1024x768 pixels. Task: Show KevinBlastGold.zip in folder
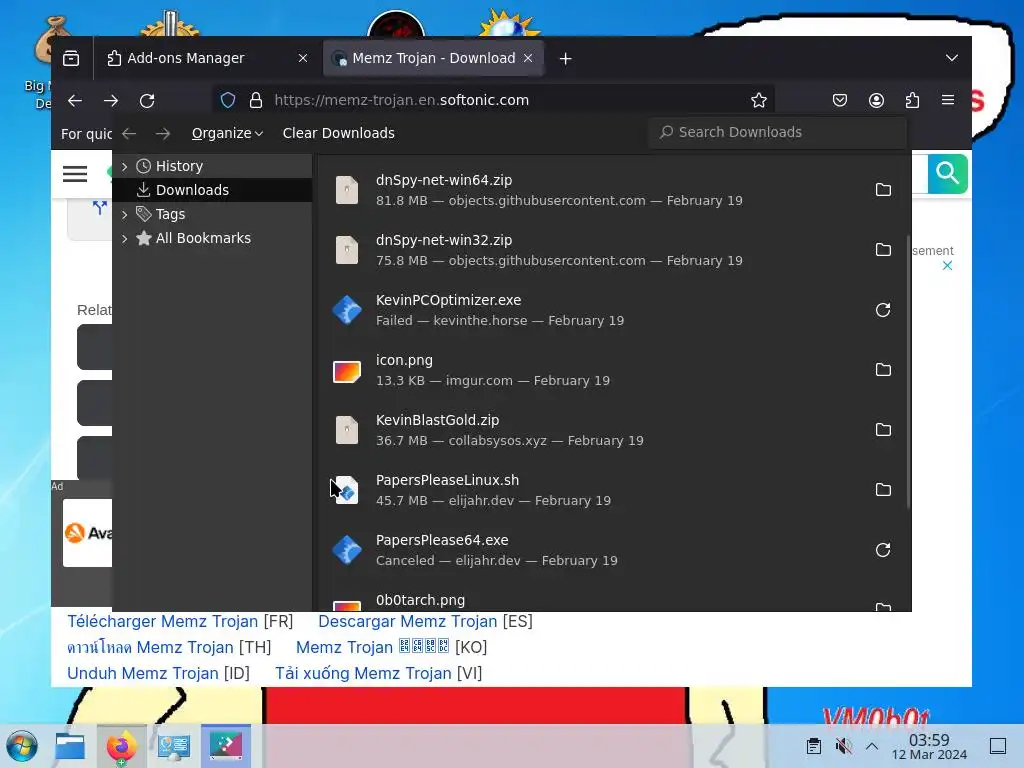coord(883,430)
